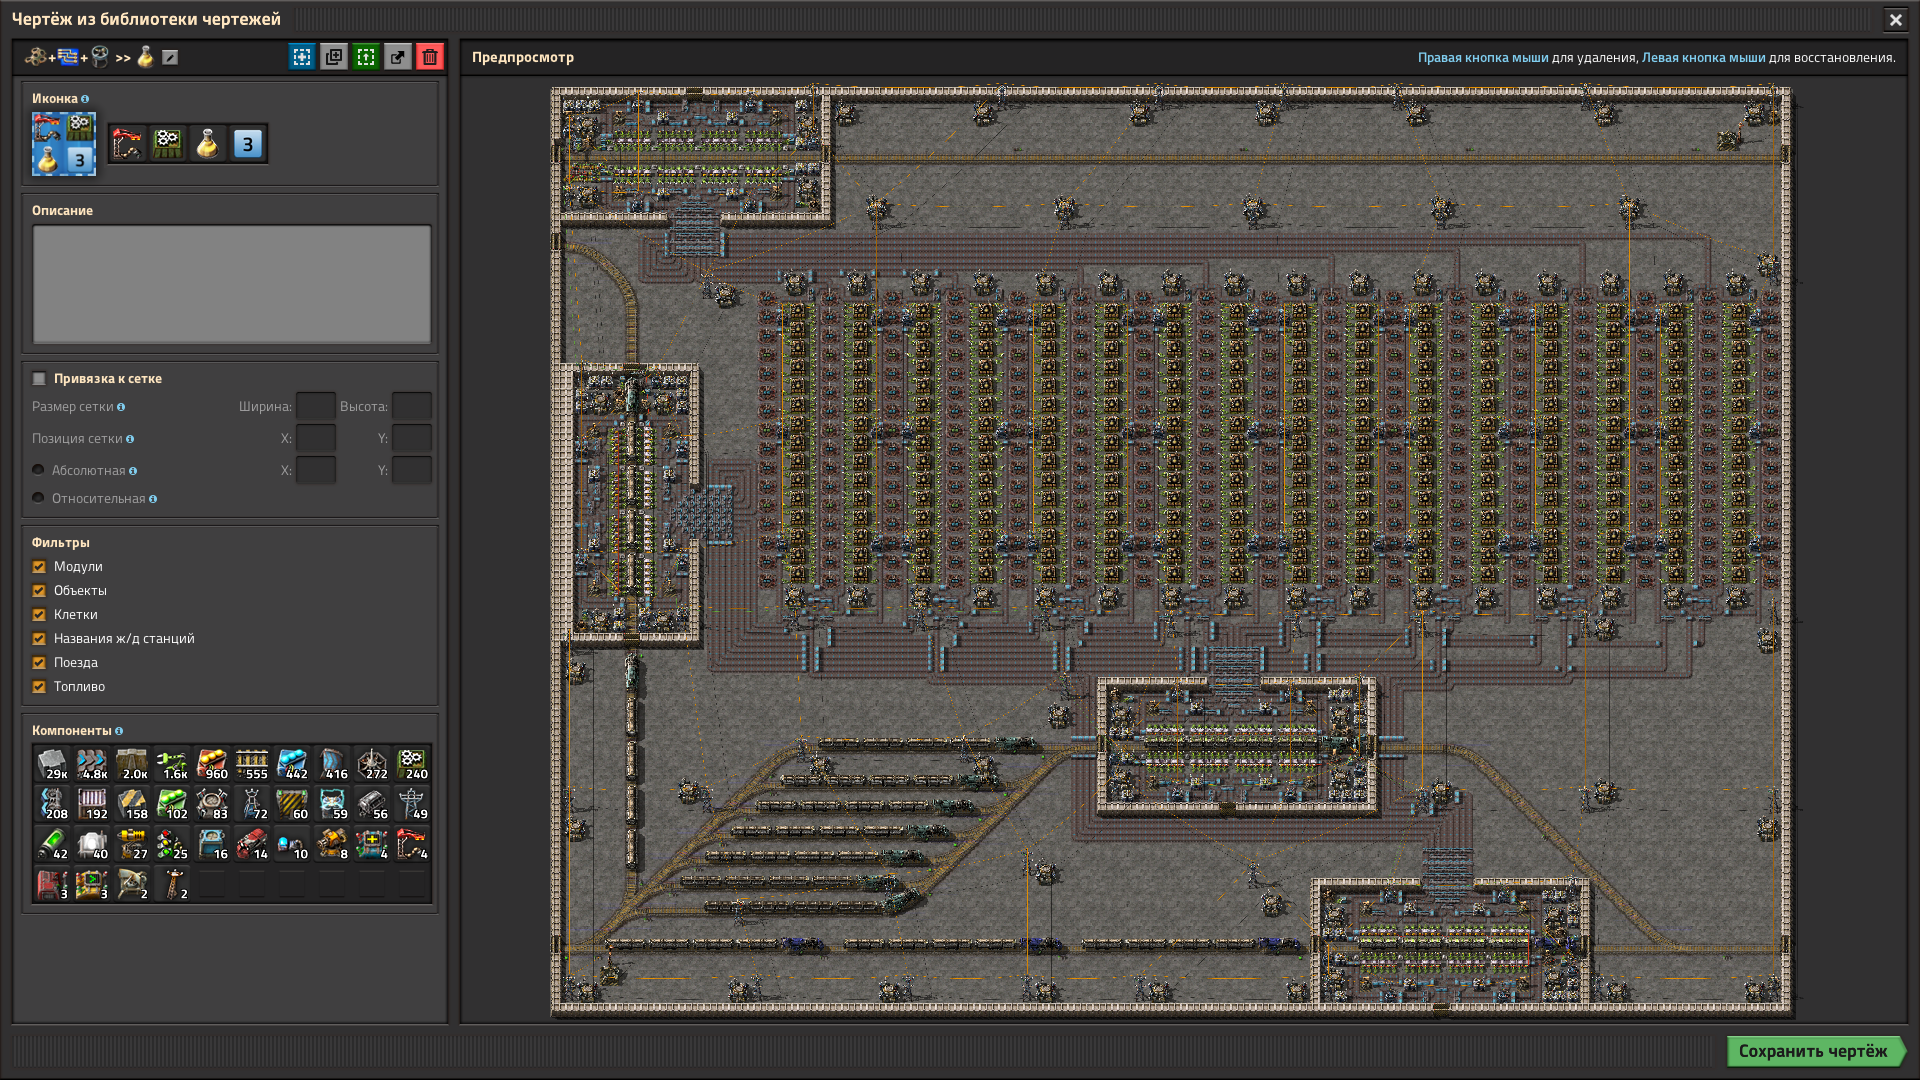Uncheck the Объекты filter checkbox
This screenshot has height=1080, width=1920.
tap(39, 591)
